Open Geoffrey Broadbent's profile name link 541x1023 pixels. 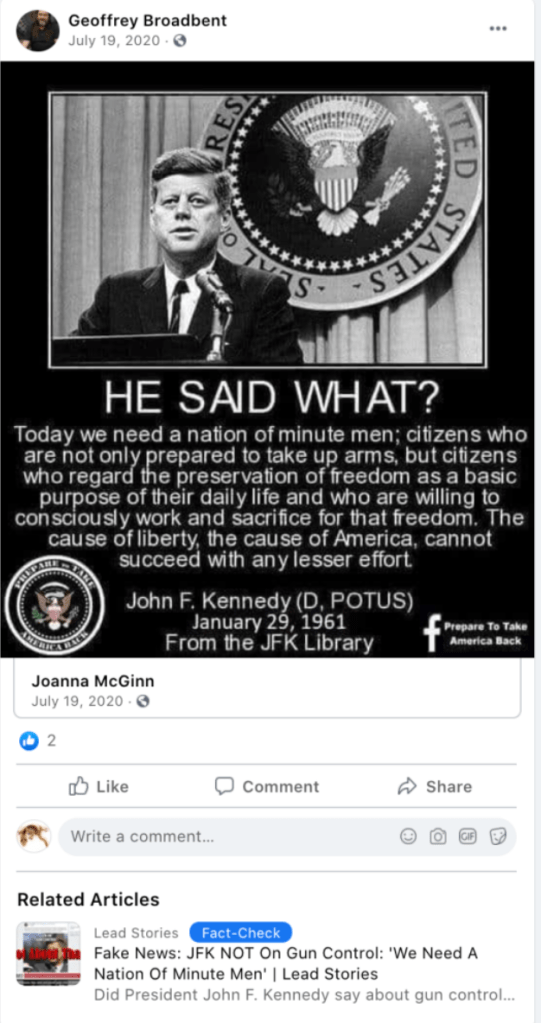[147, 20]
